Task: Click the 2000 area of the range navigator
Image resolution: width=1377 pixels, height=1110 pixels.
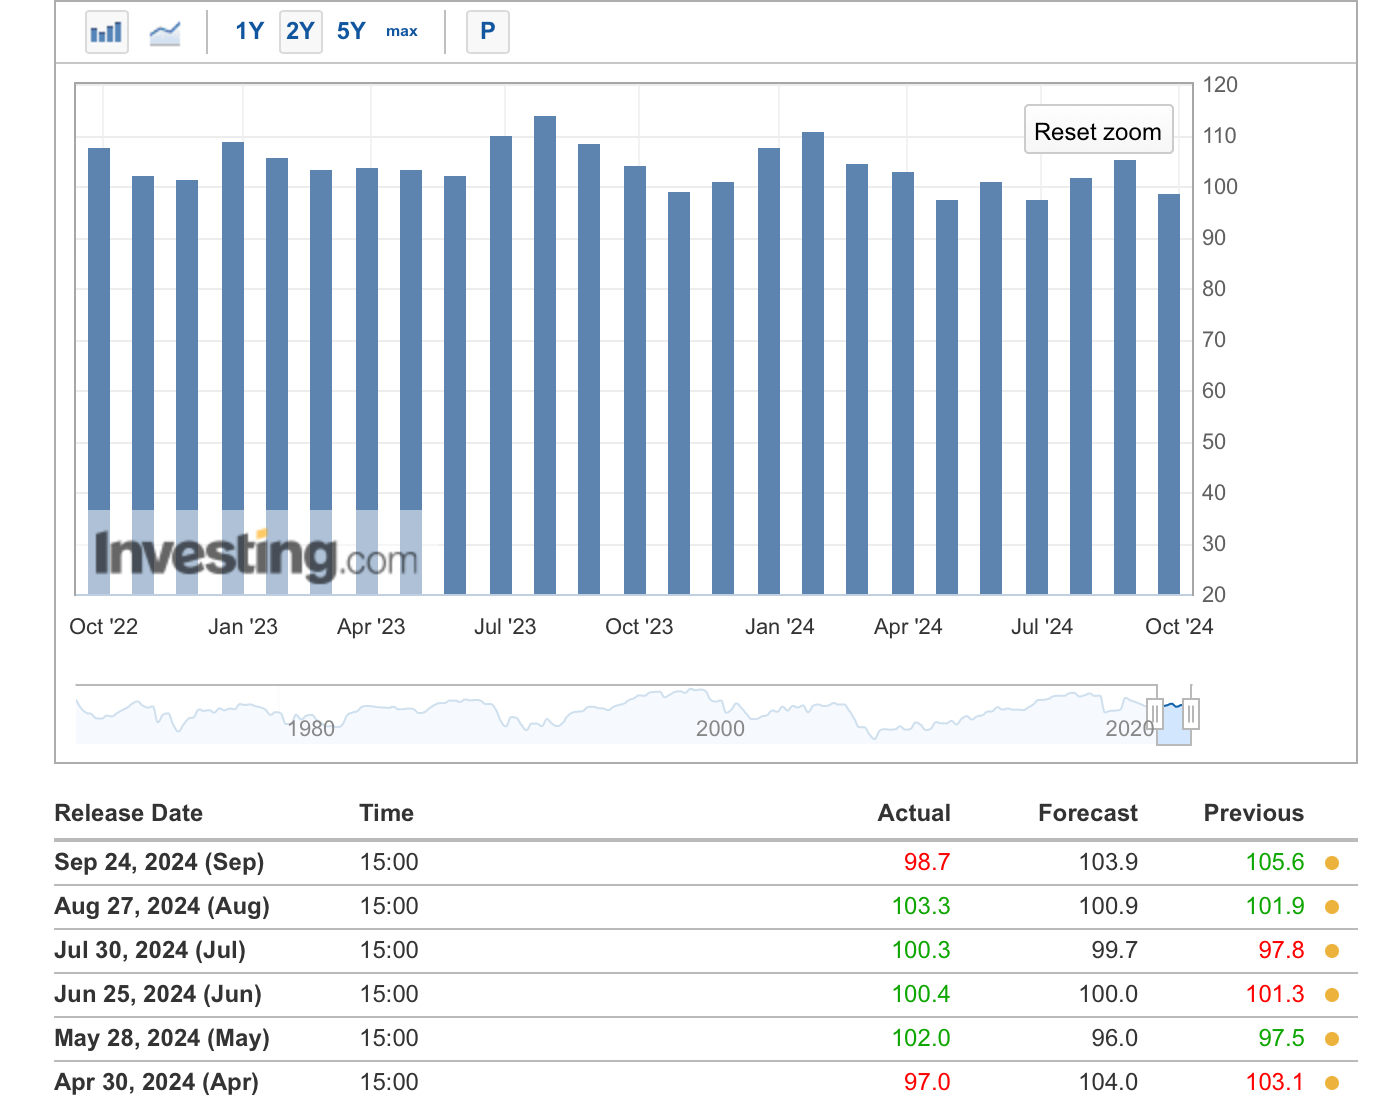Action: (x=720, y=728)
